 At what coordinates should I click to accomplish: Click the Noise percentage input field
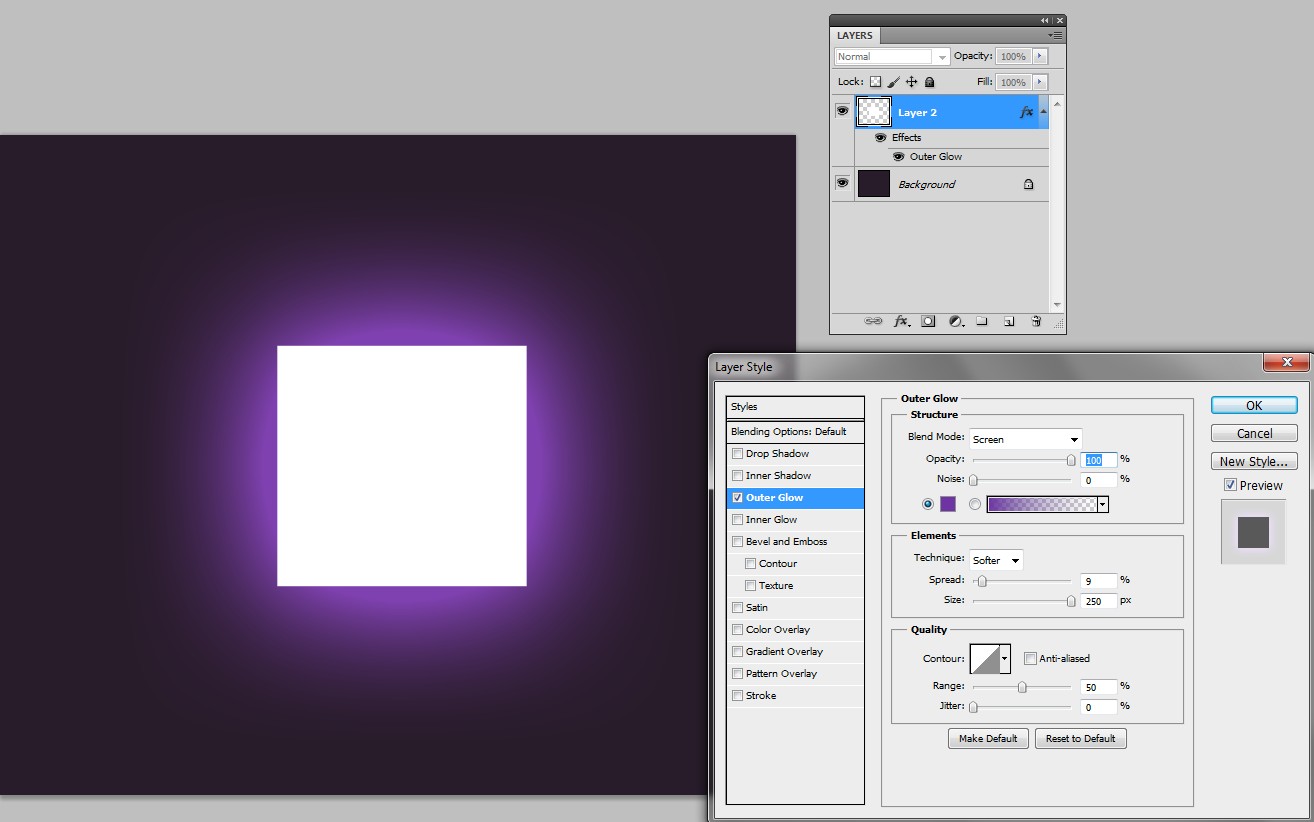click(x=1099, y=480)
